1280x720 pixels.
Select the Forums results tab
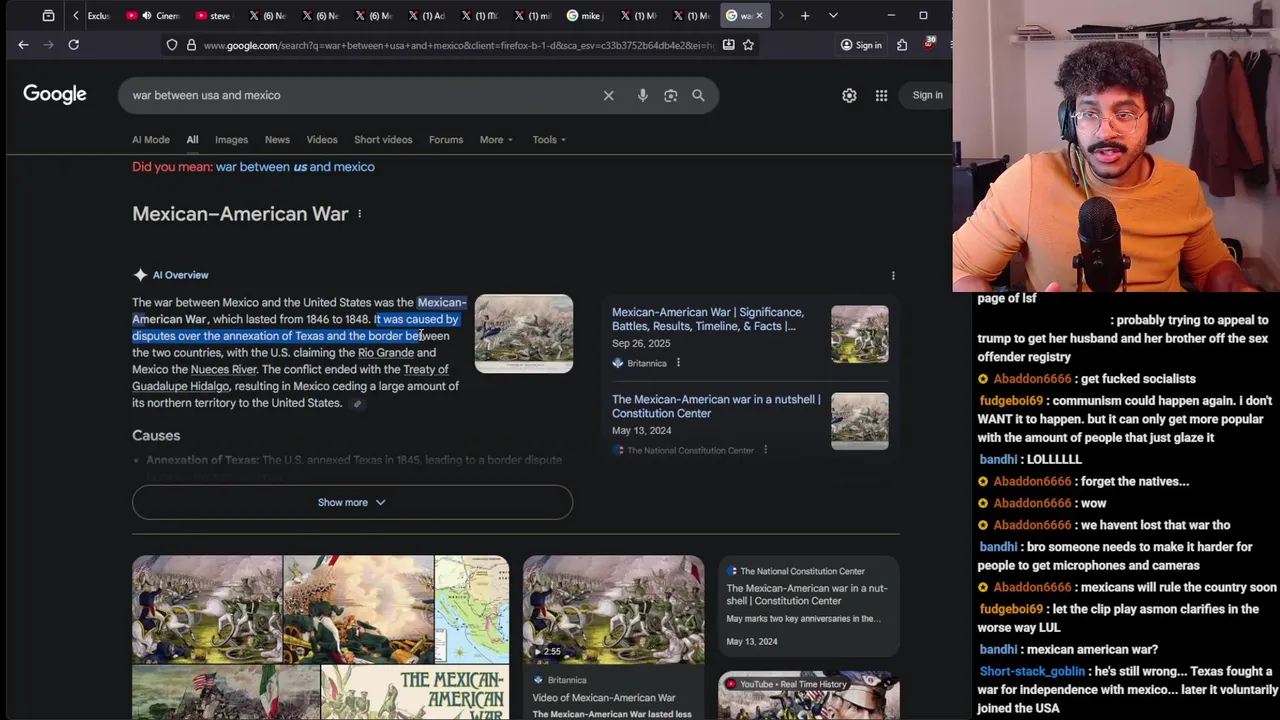pyautogui.click(x=446, y=140)
